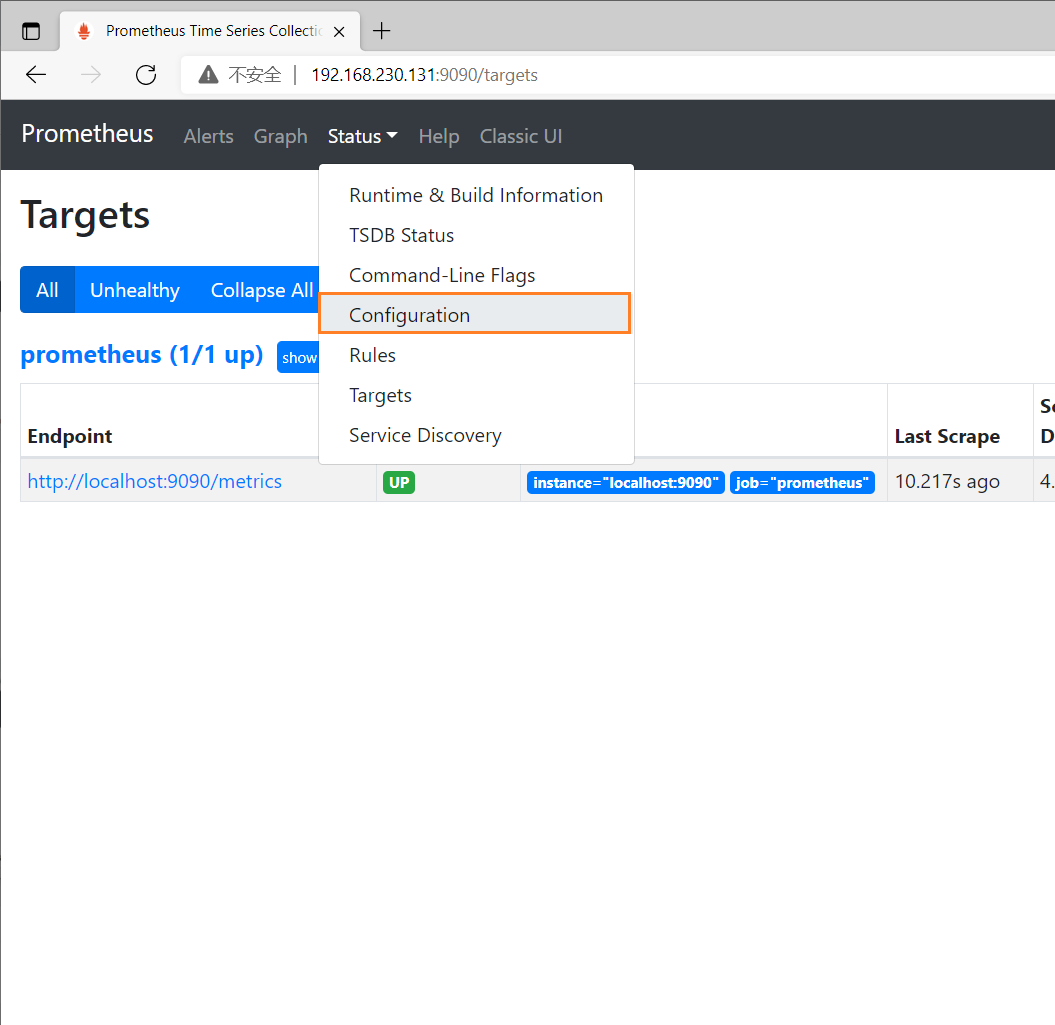
Task: Open the Help link
Action: point(439,136)
